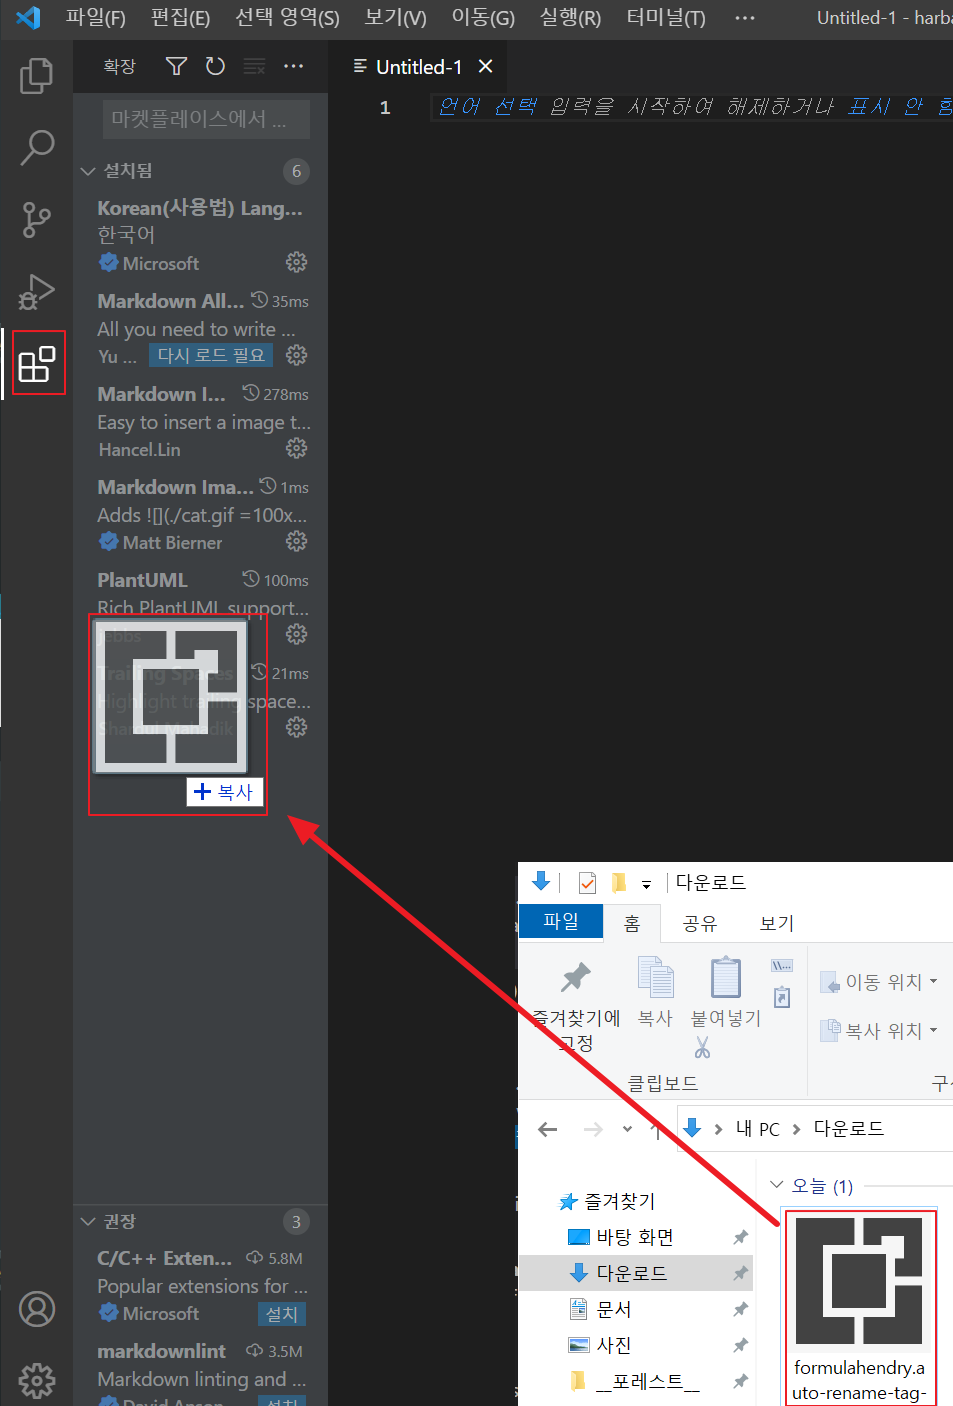Click the 마켓플레이스에서 검색 input field
This screenshot has width=953, height=1406.
[205, 119]
